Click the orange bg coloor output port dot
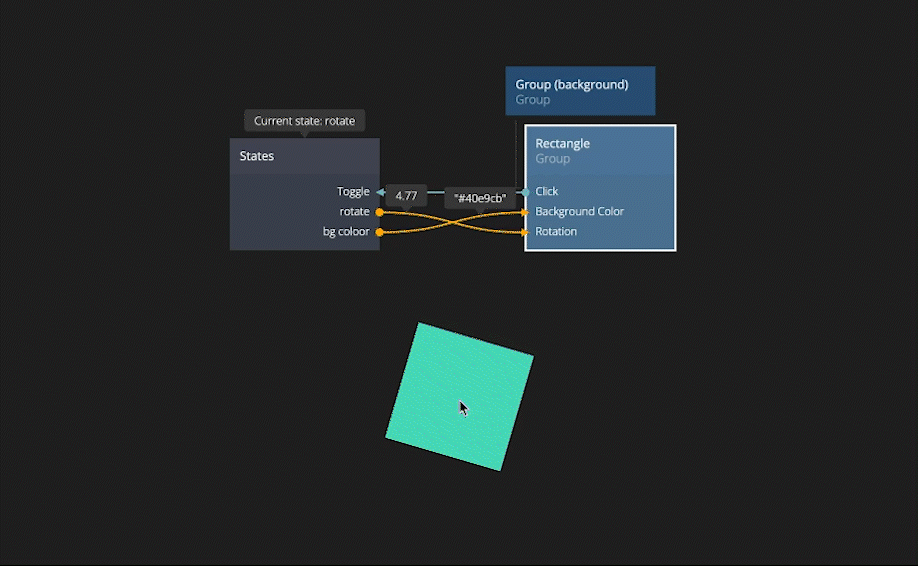 click(x=379, y=232)
